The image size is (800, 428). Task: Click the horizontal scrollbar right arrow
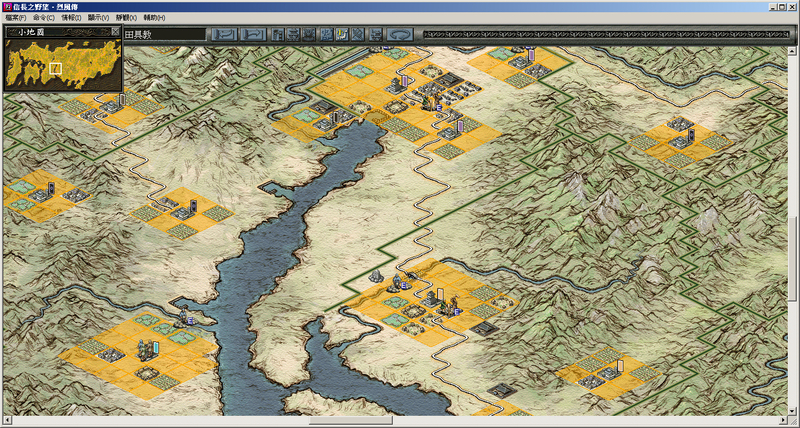pyautogui.click(x=783, y=421)
